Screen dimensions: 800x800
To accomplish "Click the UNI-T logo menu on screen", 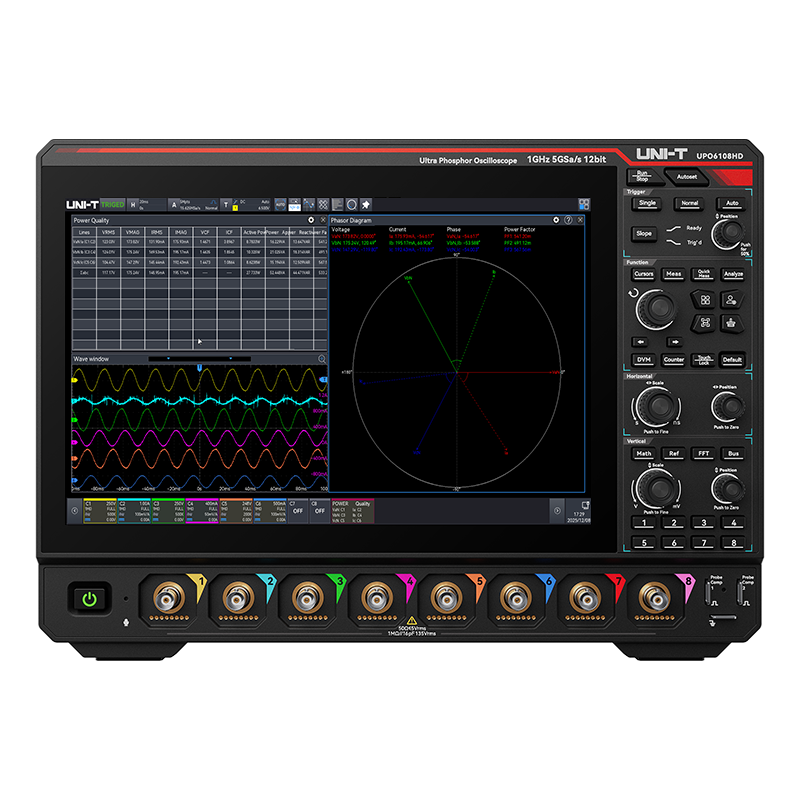I will [82, 205].
